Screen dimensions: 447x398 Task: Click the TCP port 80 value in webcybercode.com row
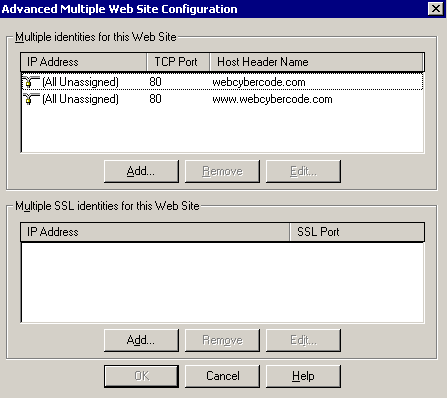pyautogui.click(x=155, y=82)
